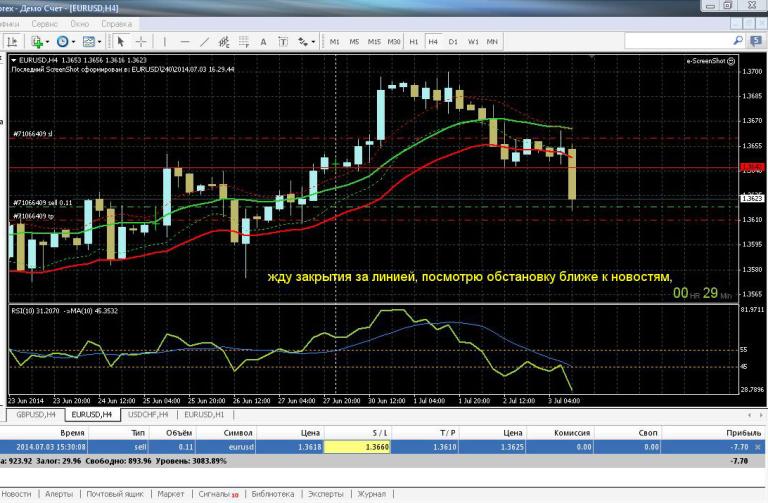
Task: Switch chart to M5 timeframe
Action: point(354,42)
